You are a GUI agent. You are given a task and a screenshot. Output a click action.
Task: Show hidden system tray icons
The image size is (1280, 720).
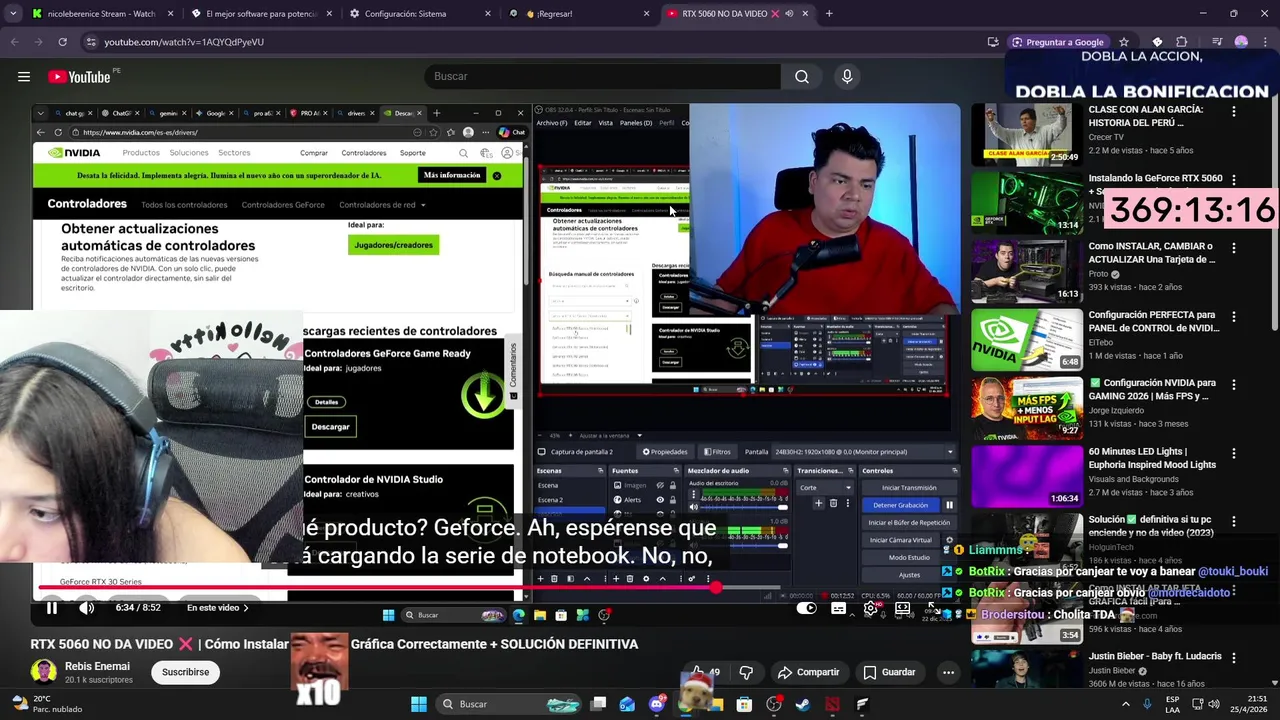click(x=1125, y=704)
